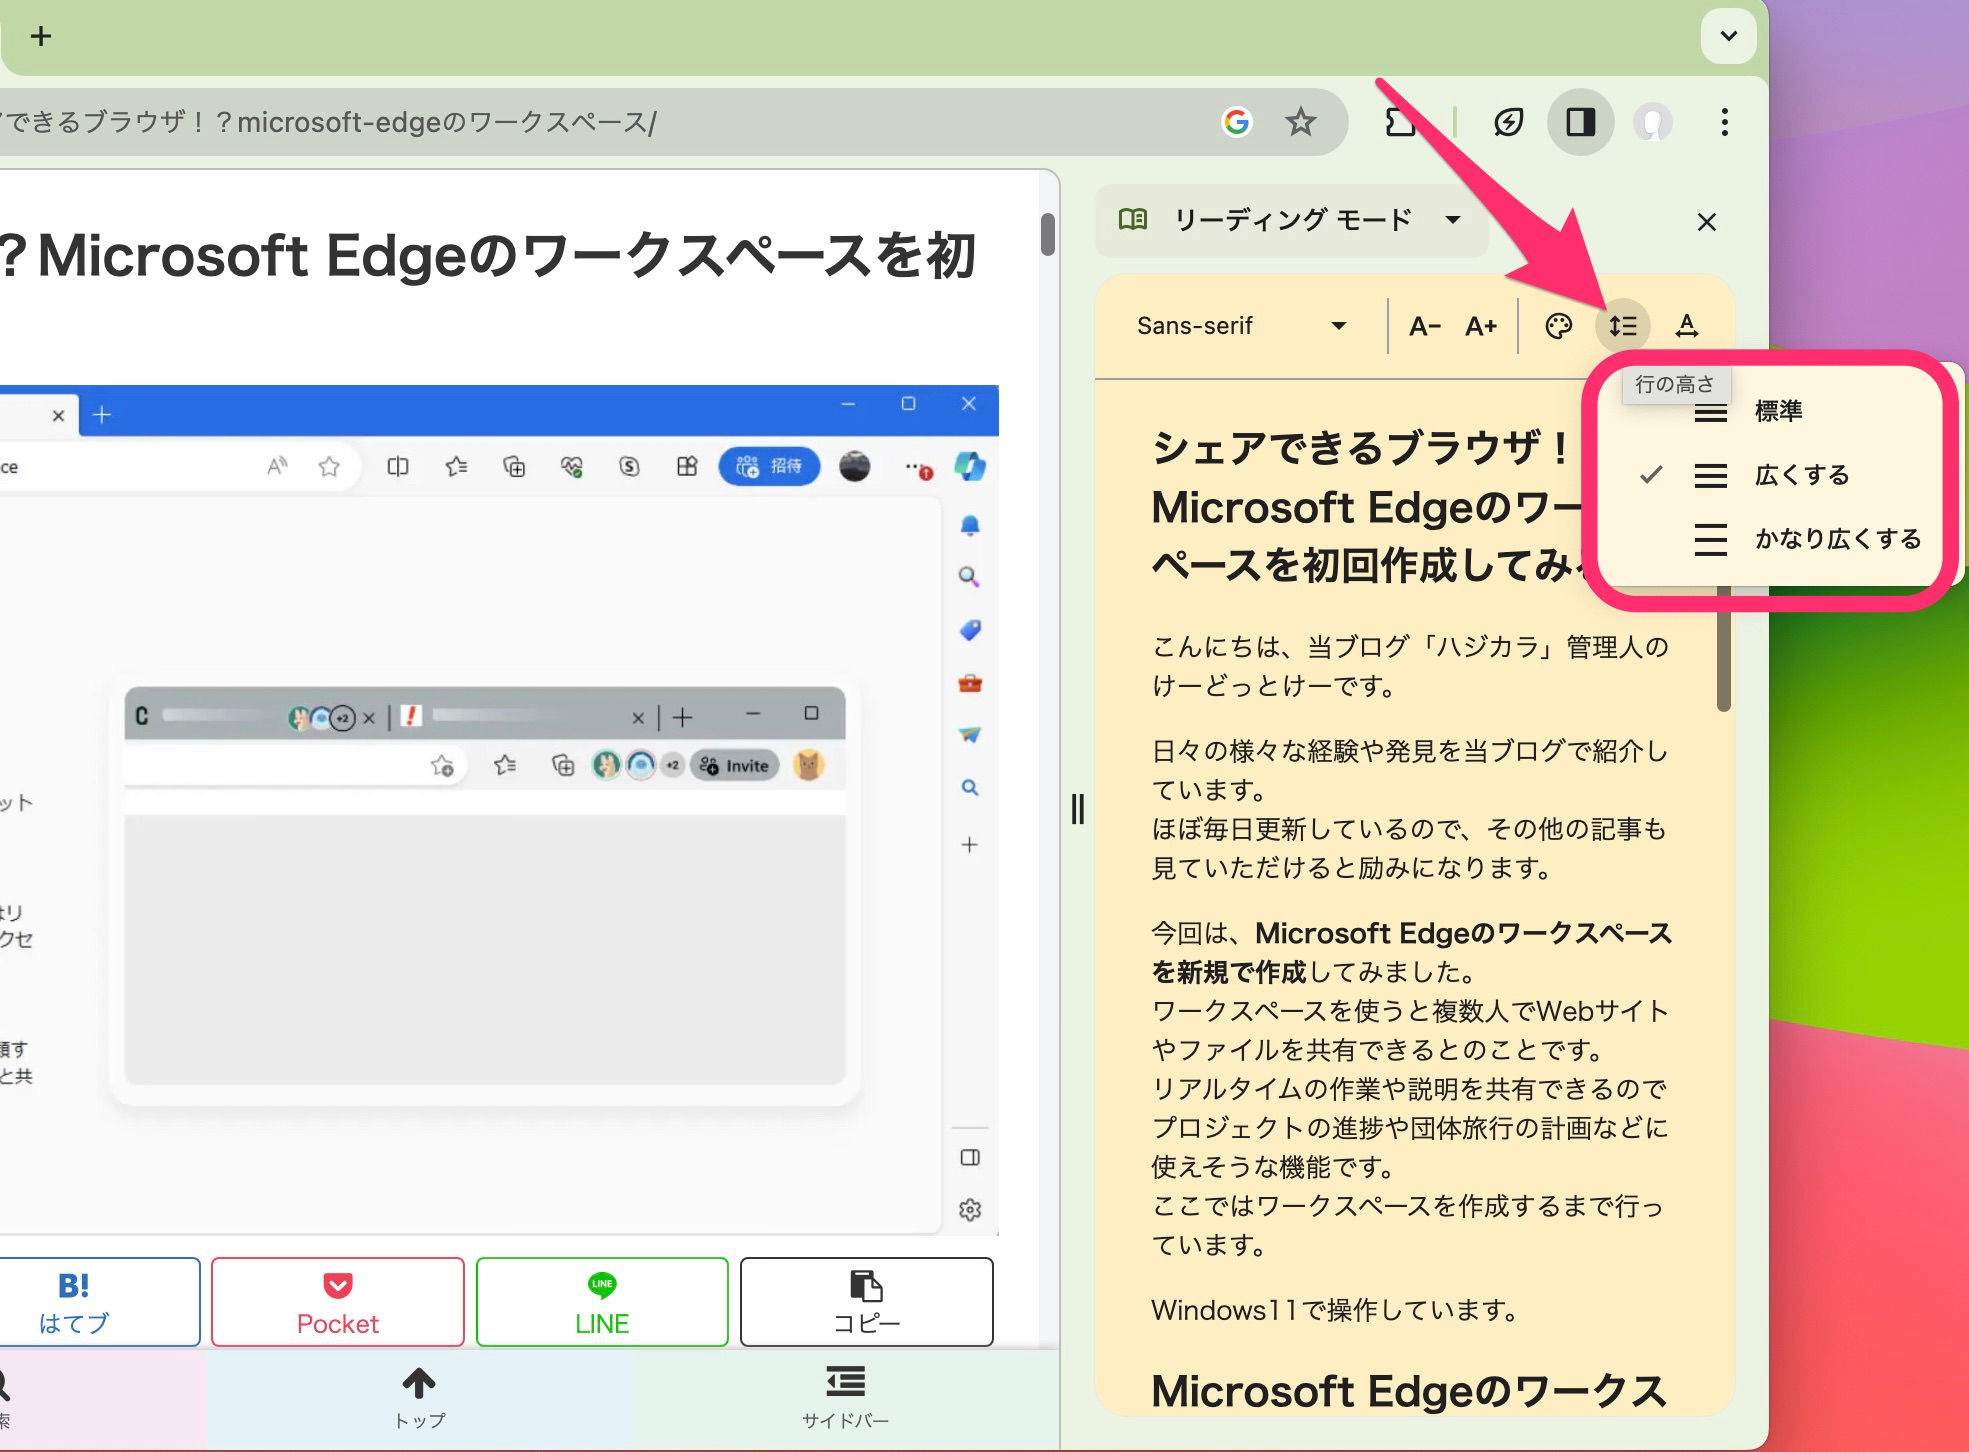
Task: Share via LINE button
Action: coord(602,1302)
